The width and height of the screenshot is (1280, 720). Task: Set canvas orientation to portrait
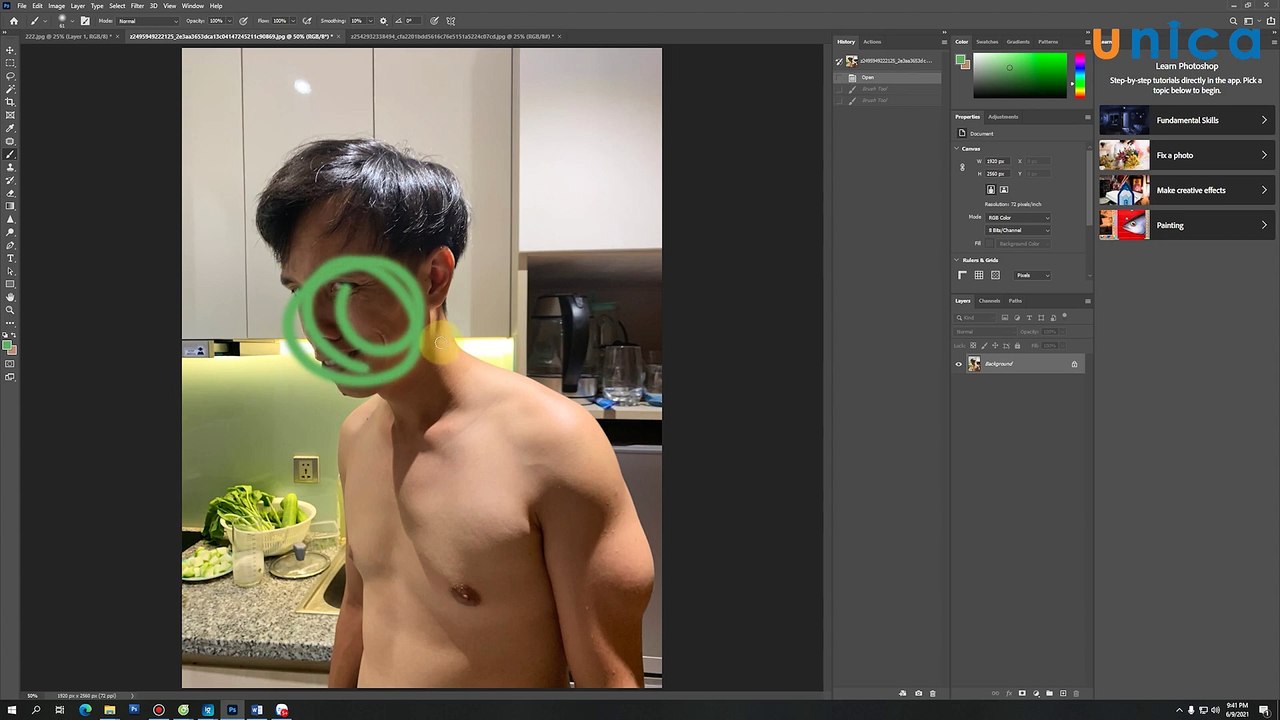pyautogui.click(x=991, y=189)
